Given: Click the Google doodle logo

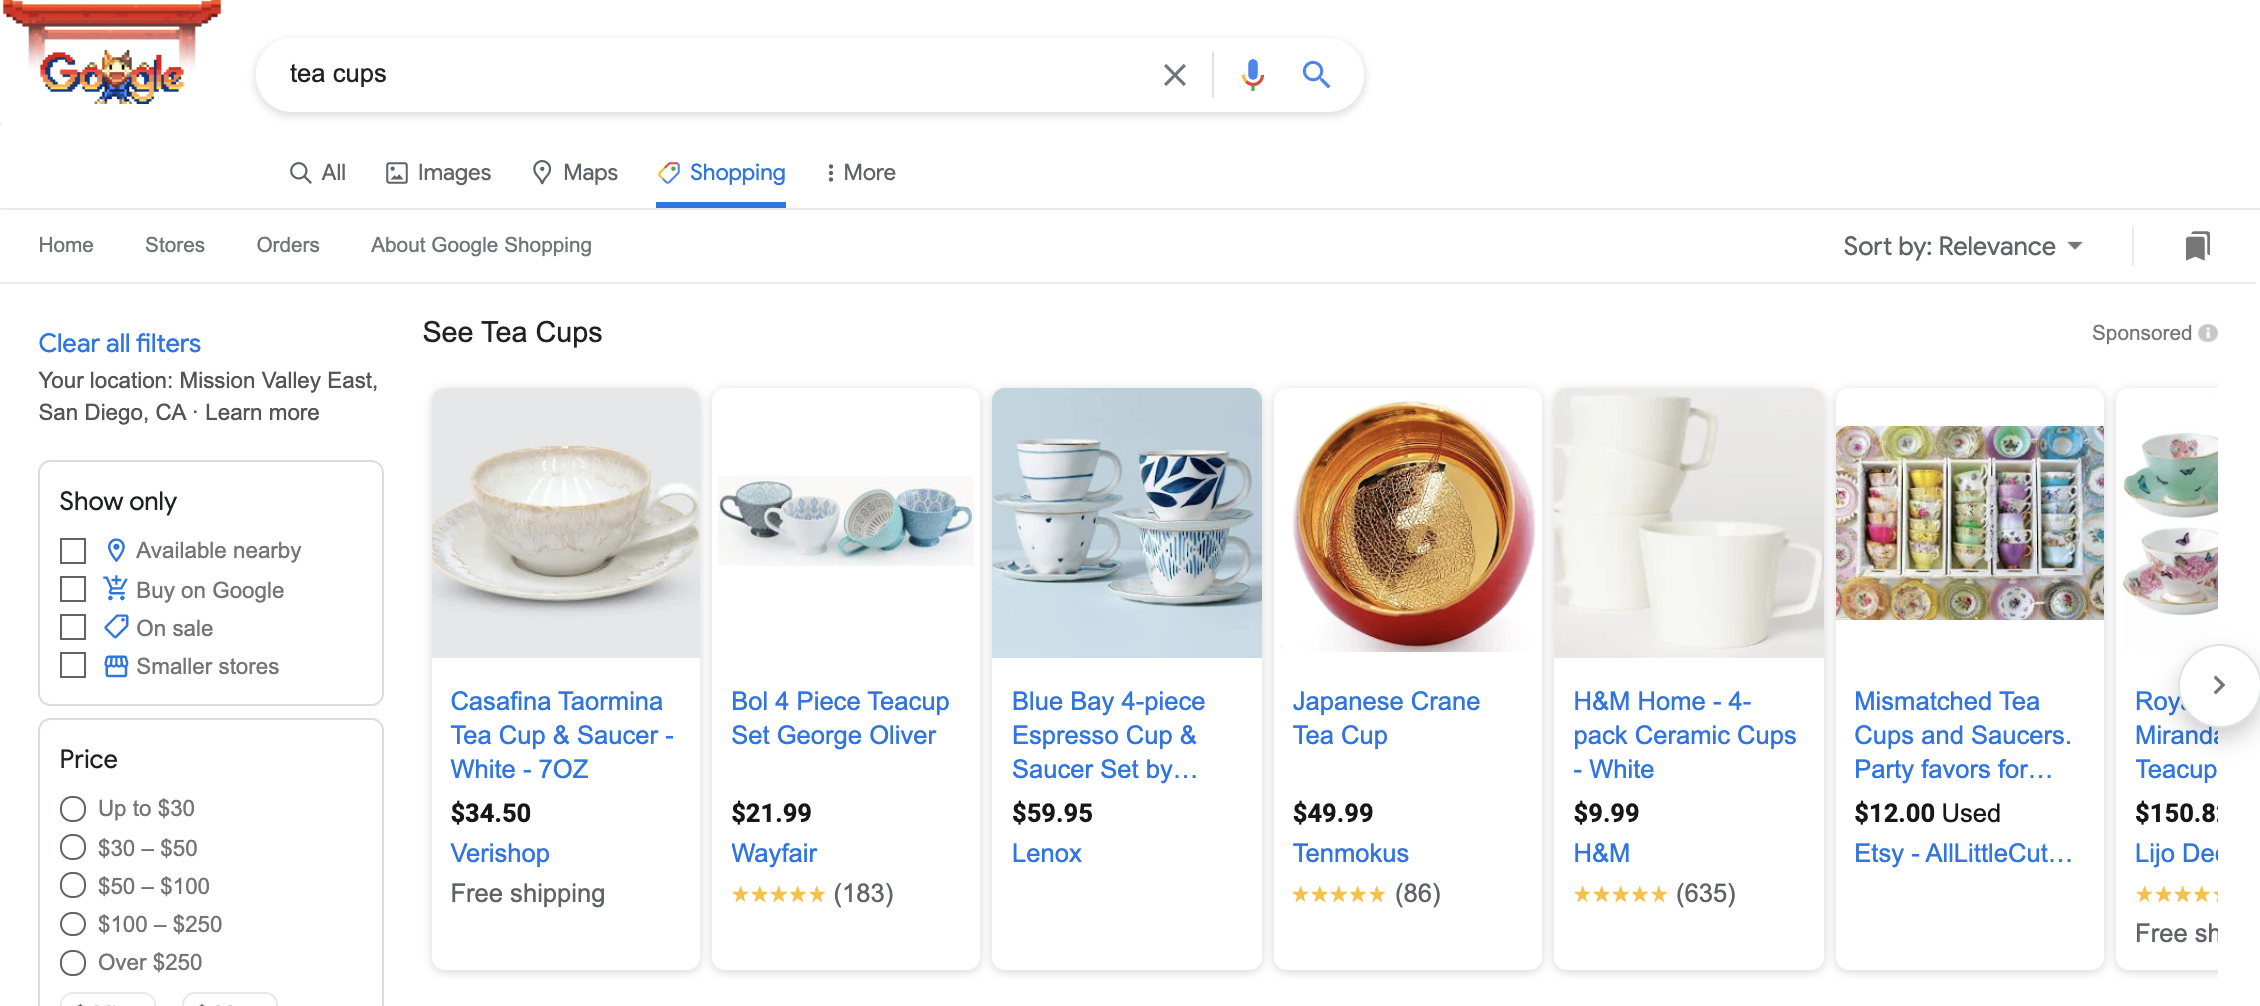Looking at the screenshot, I should [x=113, y=72].
